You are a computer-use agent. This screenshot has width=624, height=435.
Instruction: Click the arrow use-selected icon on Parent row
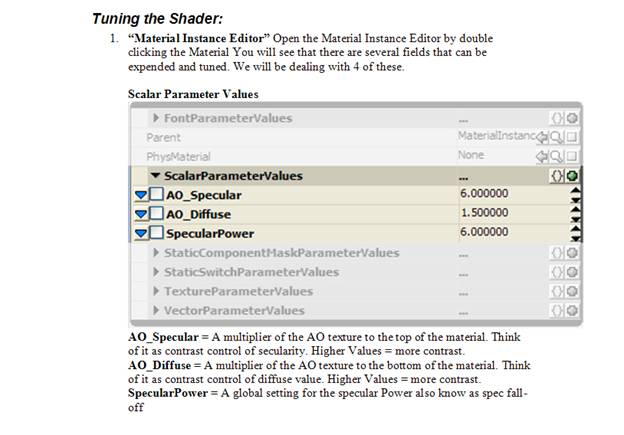542,138
